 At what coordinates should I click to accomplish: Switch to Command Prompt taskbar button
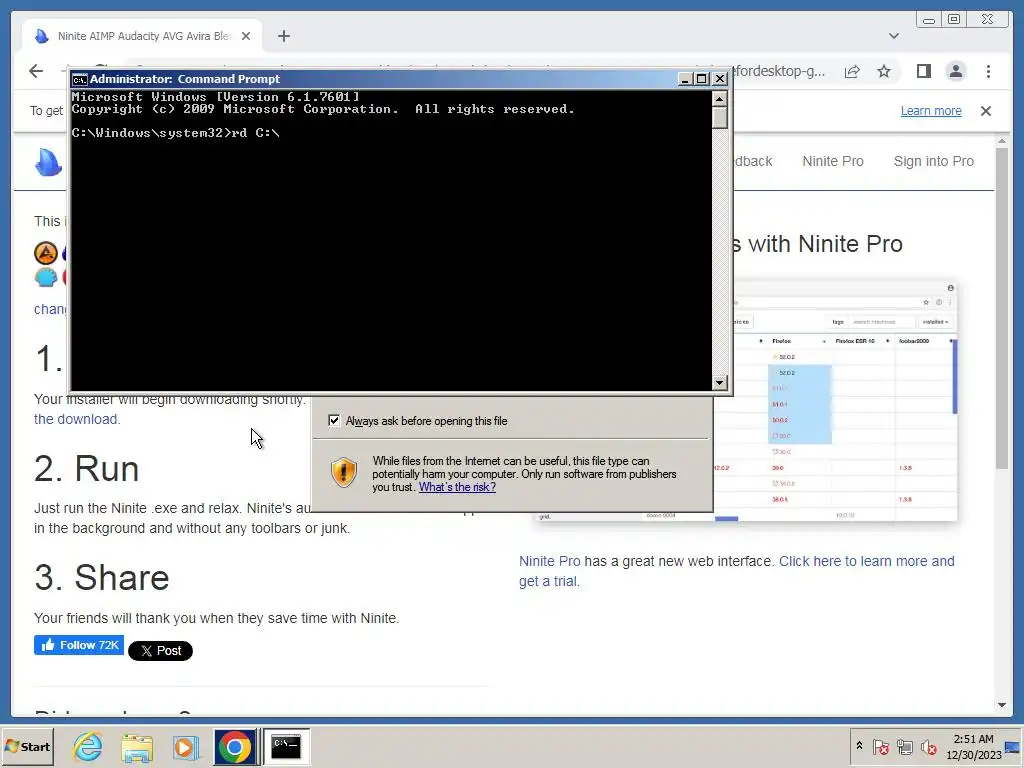point(286,746)
